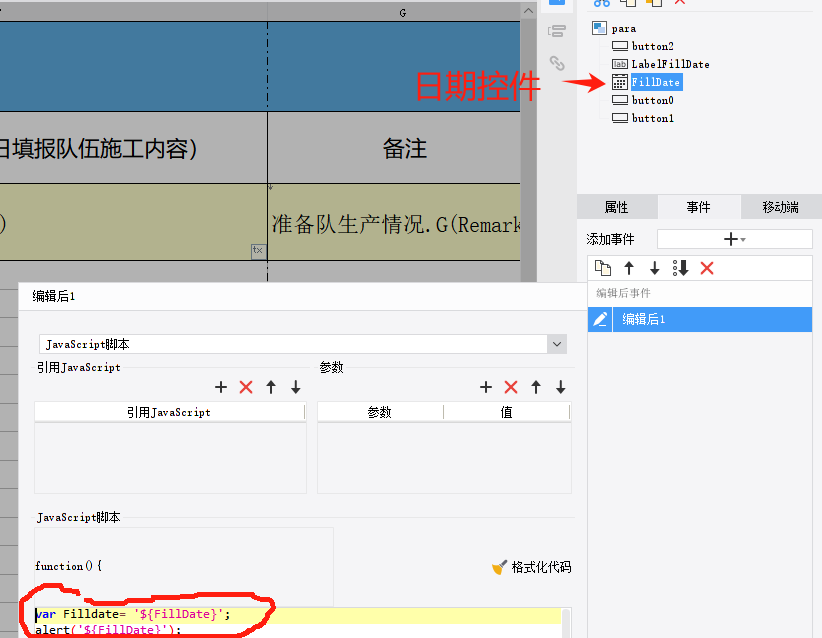Delete the selected referenced JavaScript entry
Image resolution: width=822 pixels, height=638 pixels.
(246, 387)
